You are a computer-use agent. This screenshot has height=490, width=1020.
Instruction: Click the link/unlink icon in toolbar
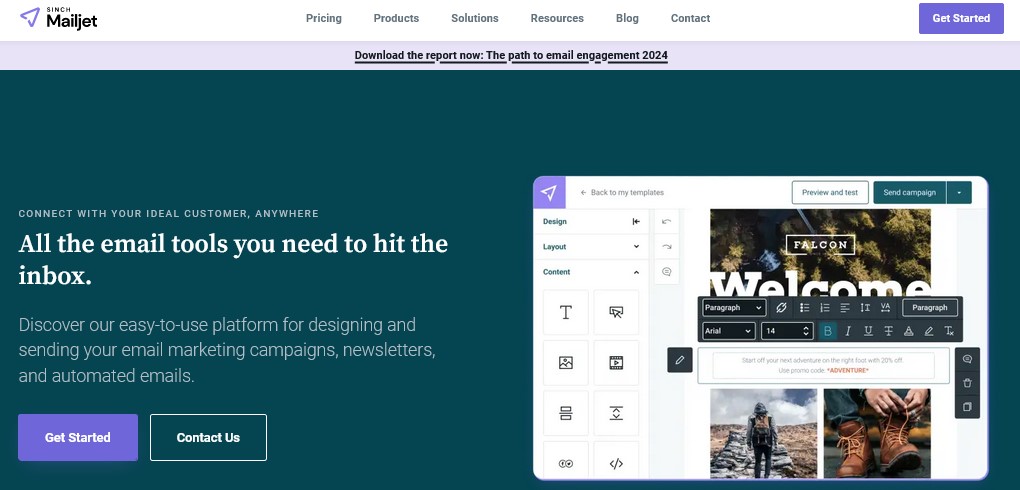[781, 308]
